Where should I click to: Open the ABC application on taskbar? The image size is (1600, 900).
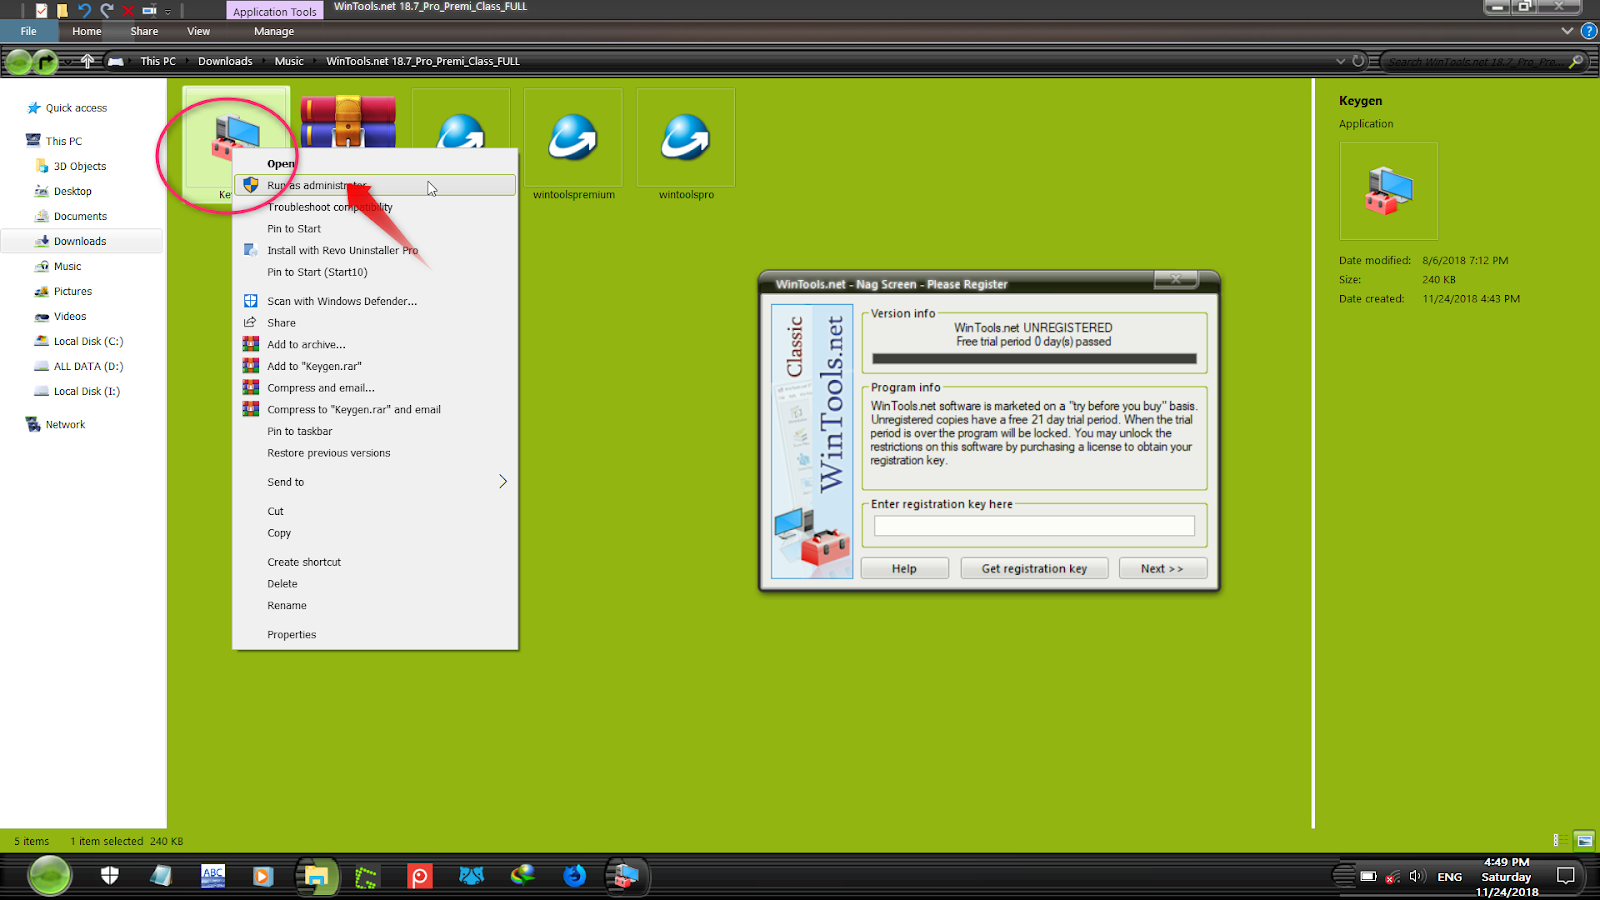pyautogui.click(x=213, y=876)
